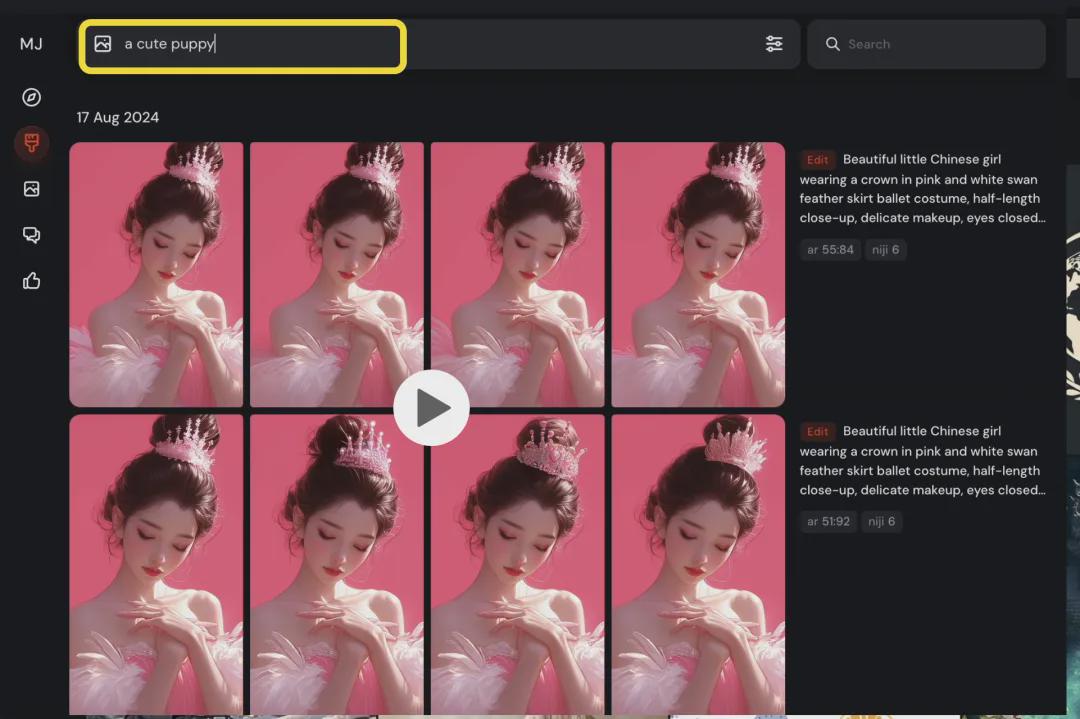The width and height of the screenshot is (1080, 719).
Task: Open Organize using the picture icon
Action: [x=30, y=188]
